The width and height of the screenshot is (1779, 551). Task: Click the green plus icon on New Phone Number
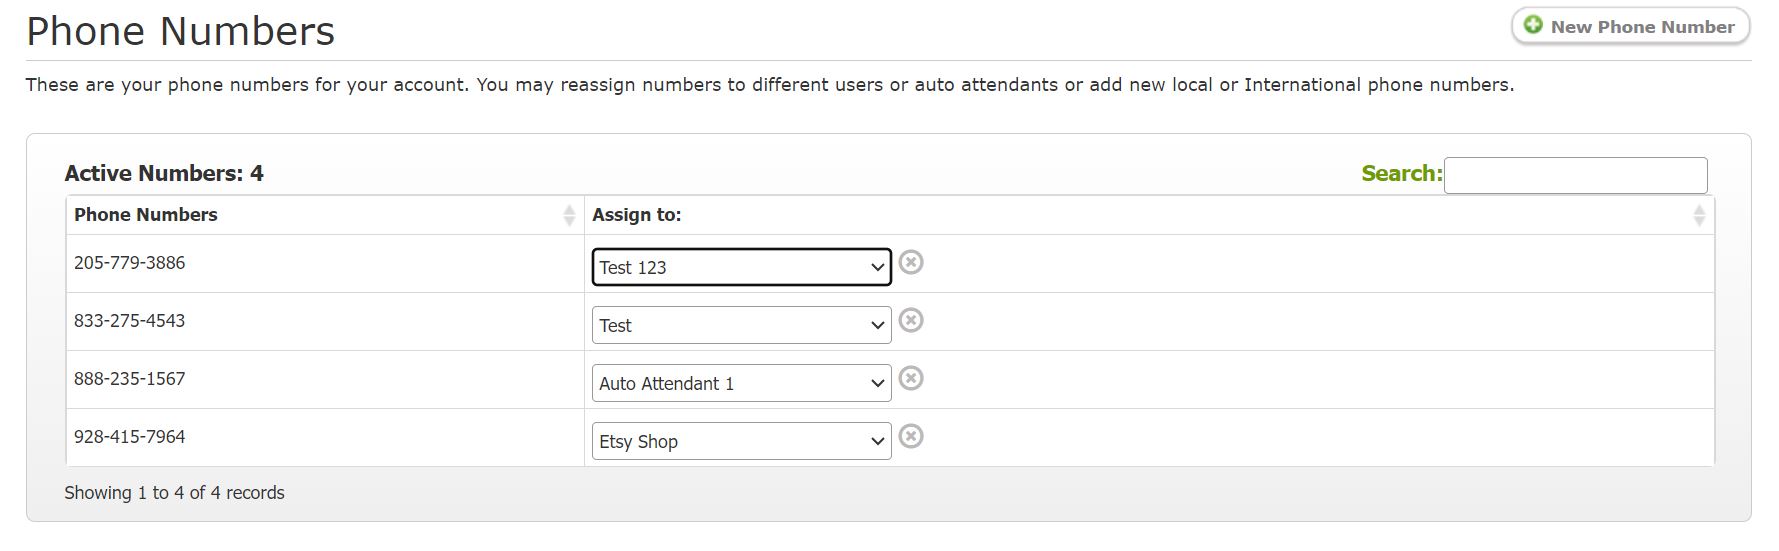coord(1533,25)
